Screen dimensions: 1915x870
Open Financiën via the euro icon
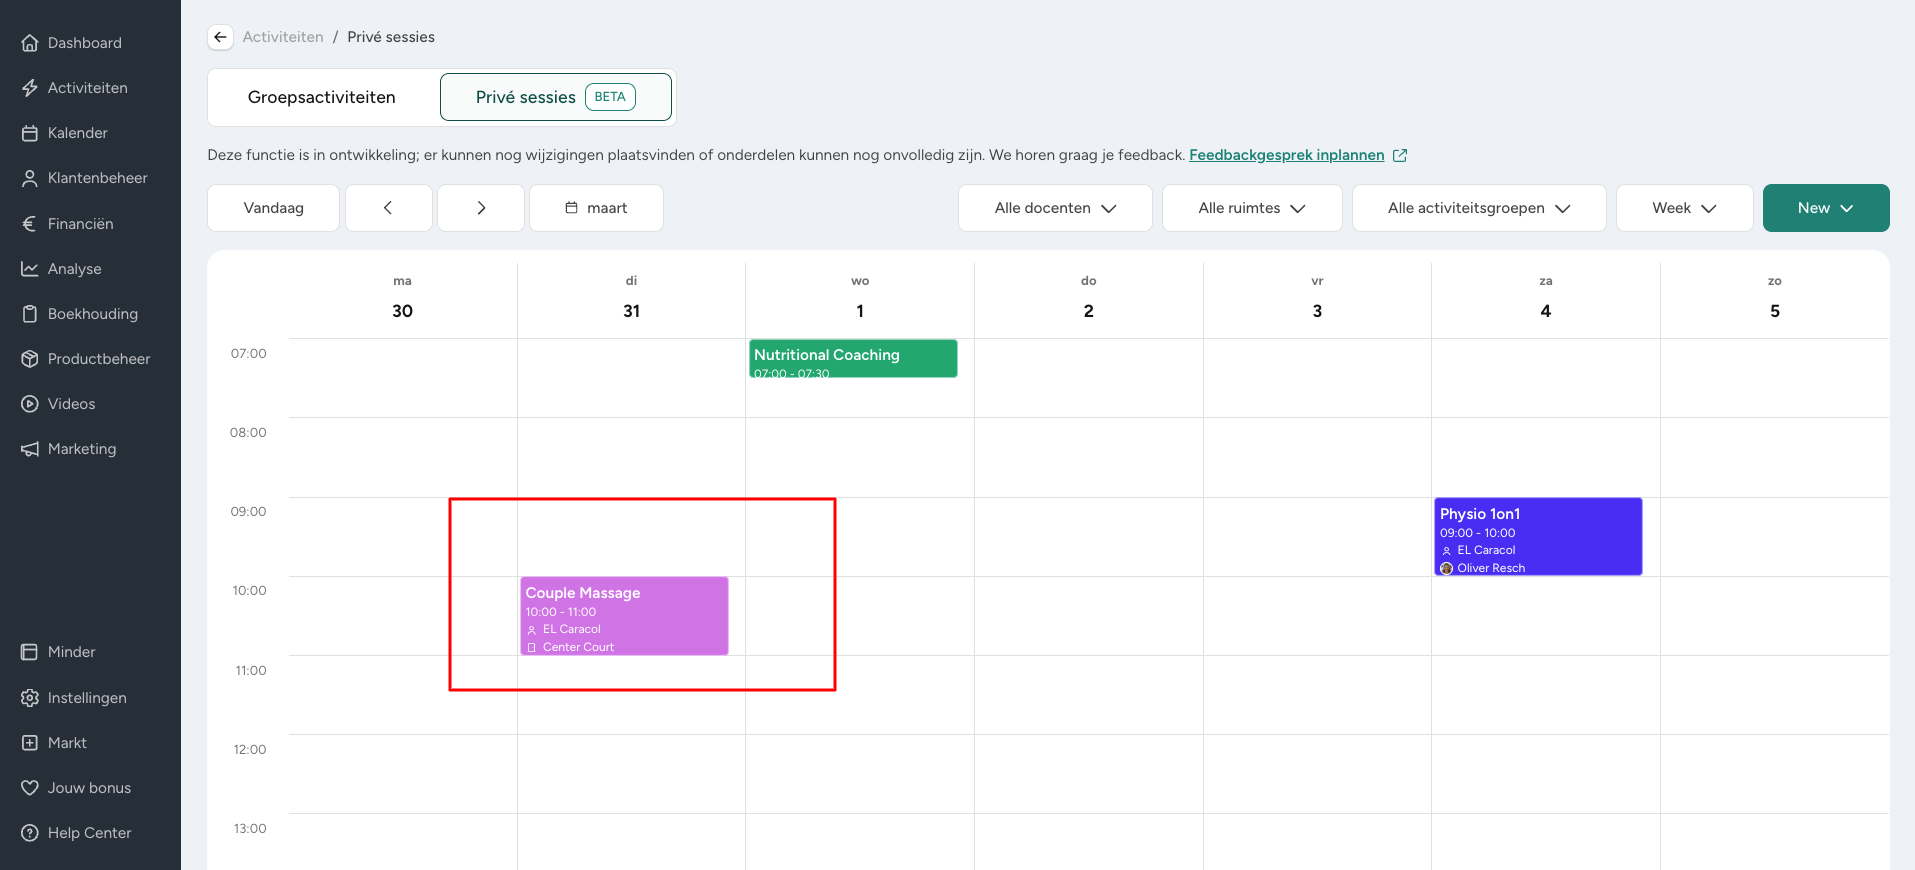tap(30, 224)
